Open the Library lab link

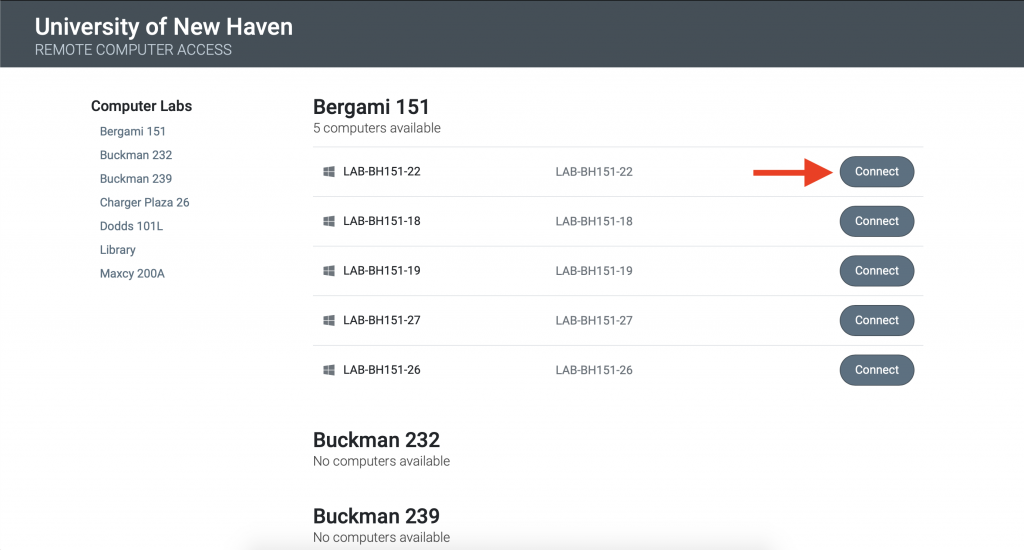(118, 250)
